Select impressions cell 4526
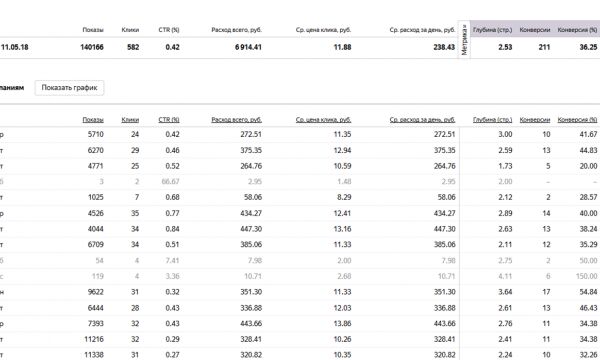The width and height of the screenshot is (600, 360). pos(96,213)
